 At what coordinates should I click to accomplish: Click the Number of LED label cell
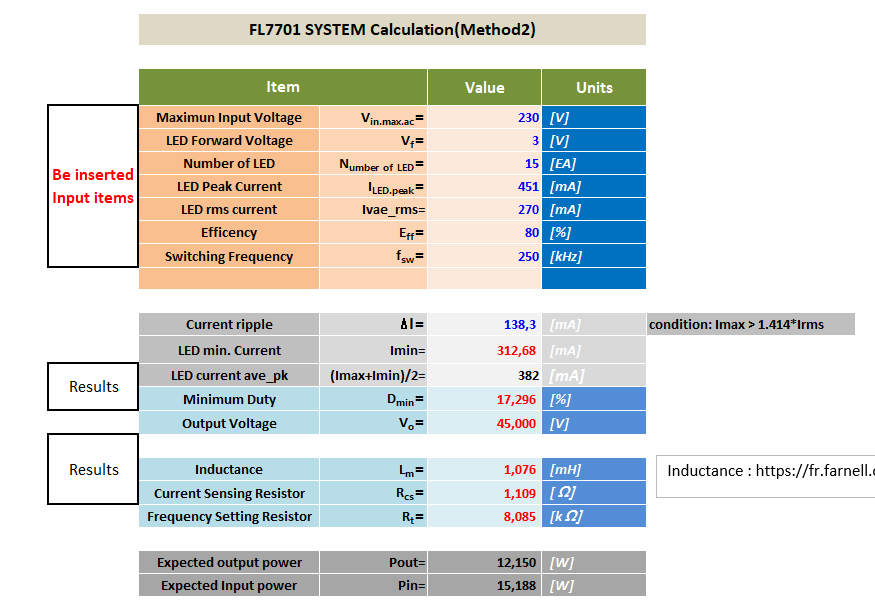(x=229, y=164)
